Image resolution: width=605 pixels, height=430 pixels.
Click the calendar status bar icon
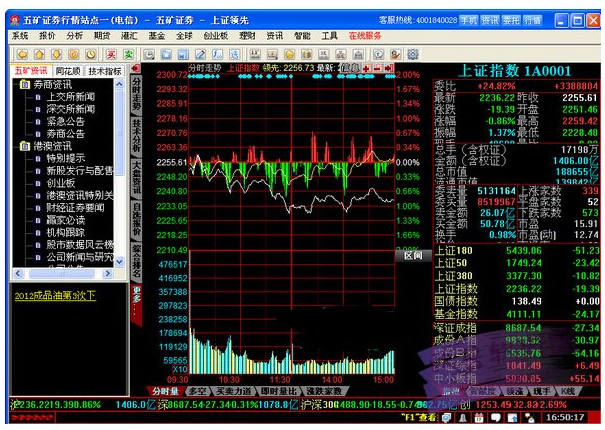click(479, 417)
